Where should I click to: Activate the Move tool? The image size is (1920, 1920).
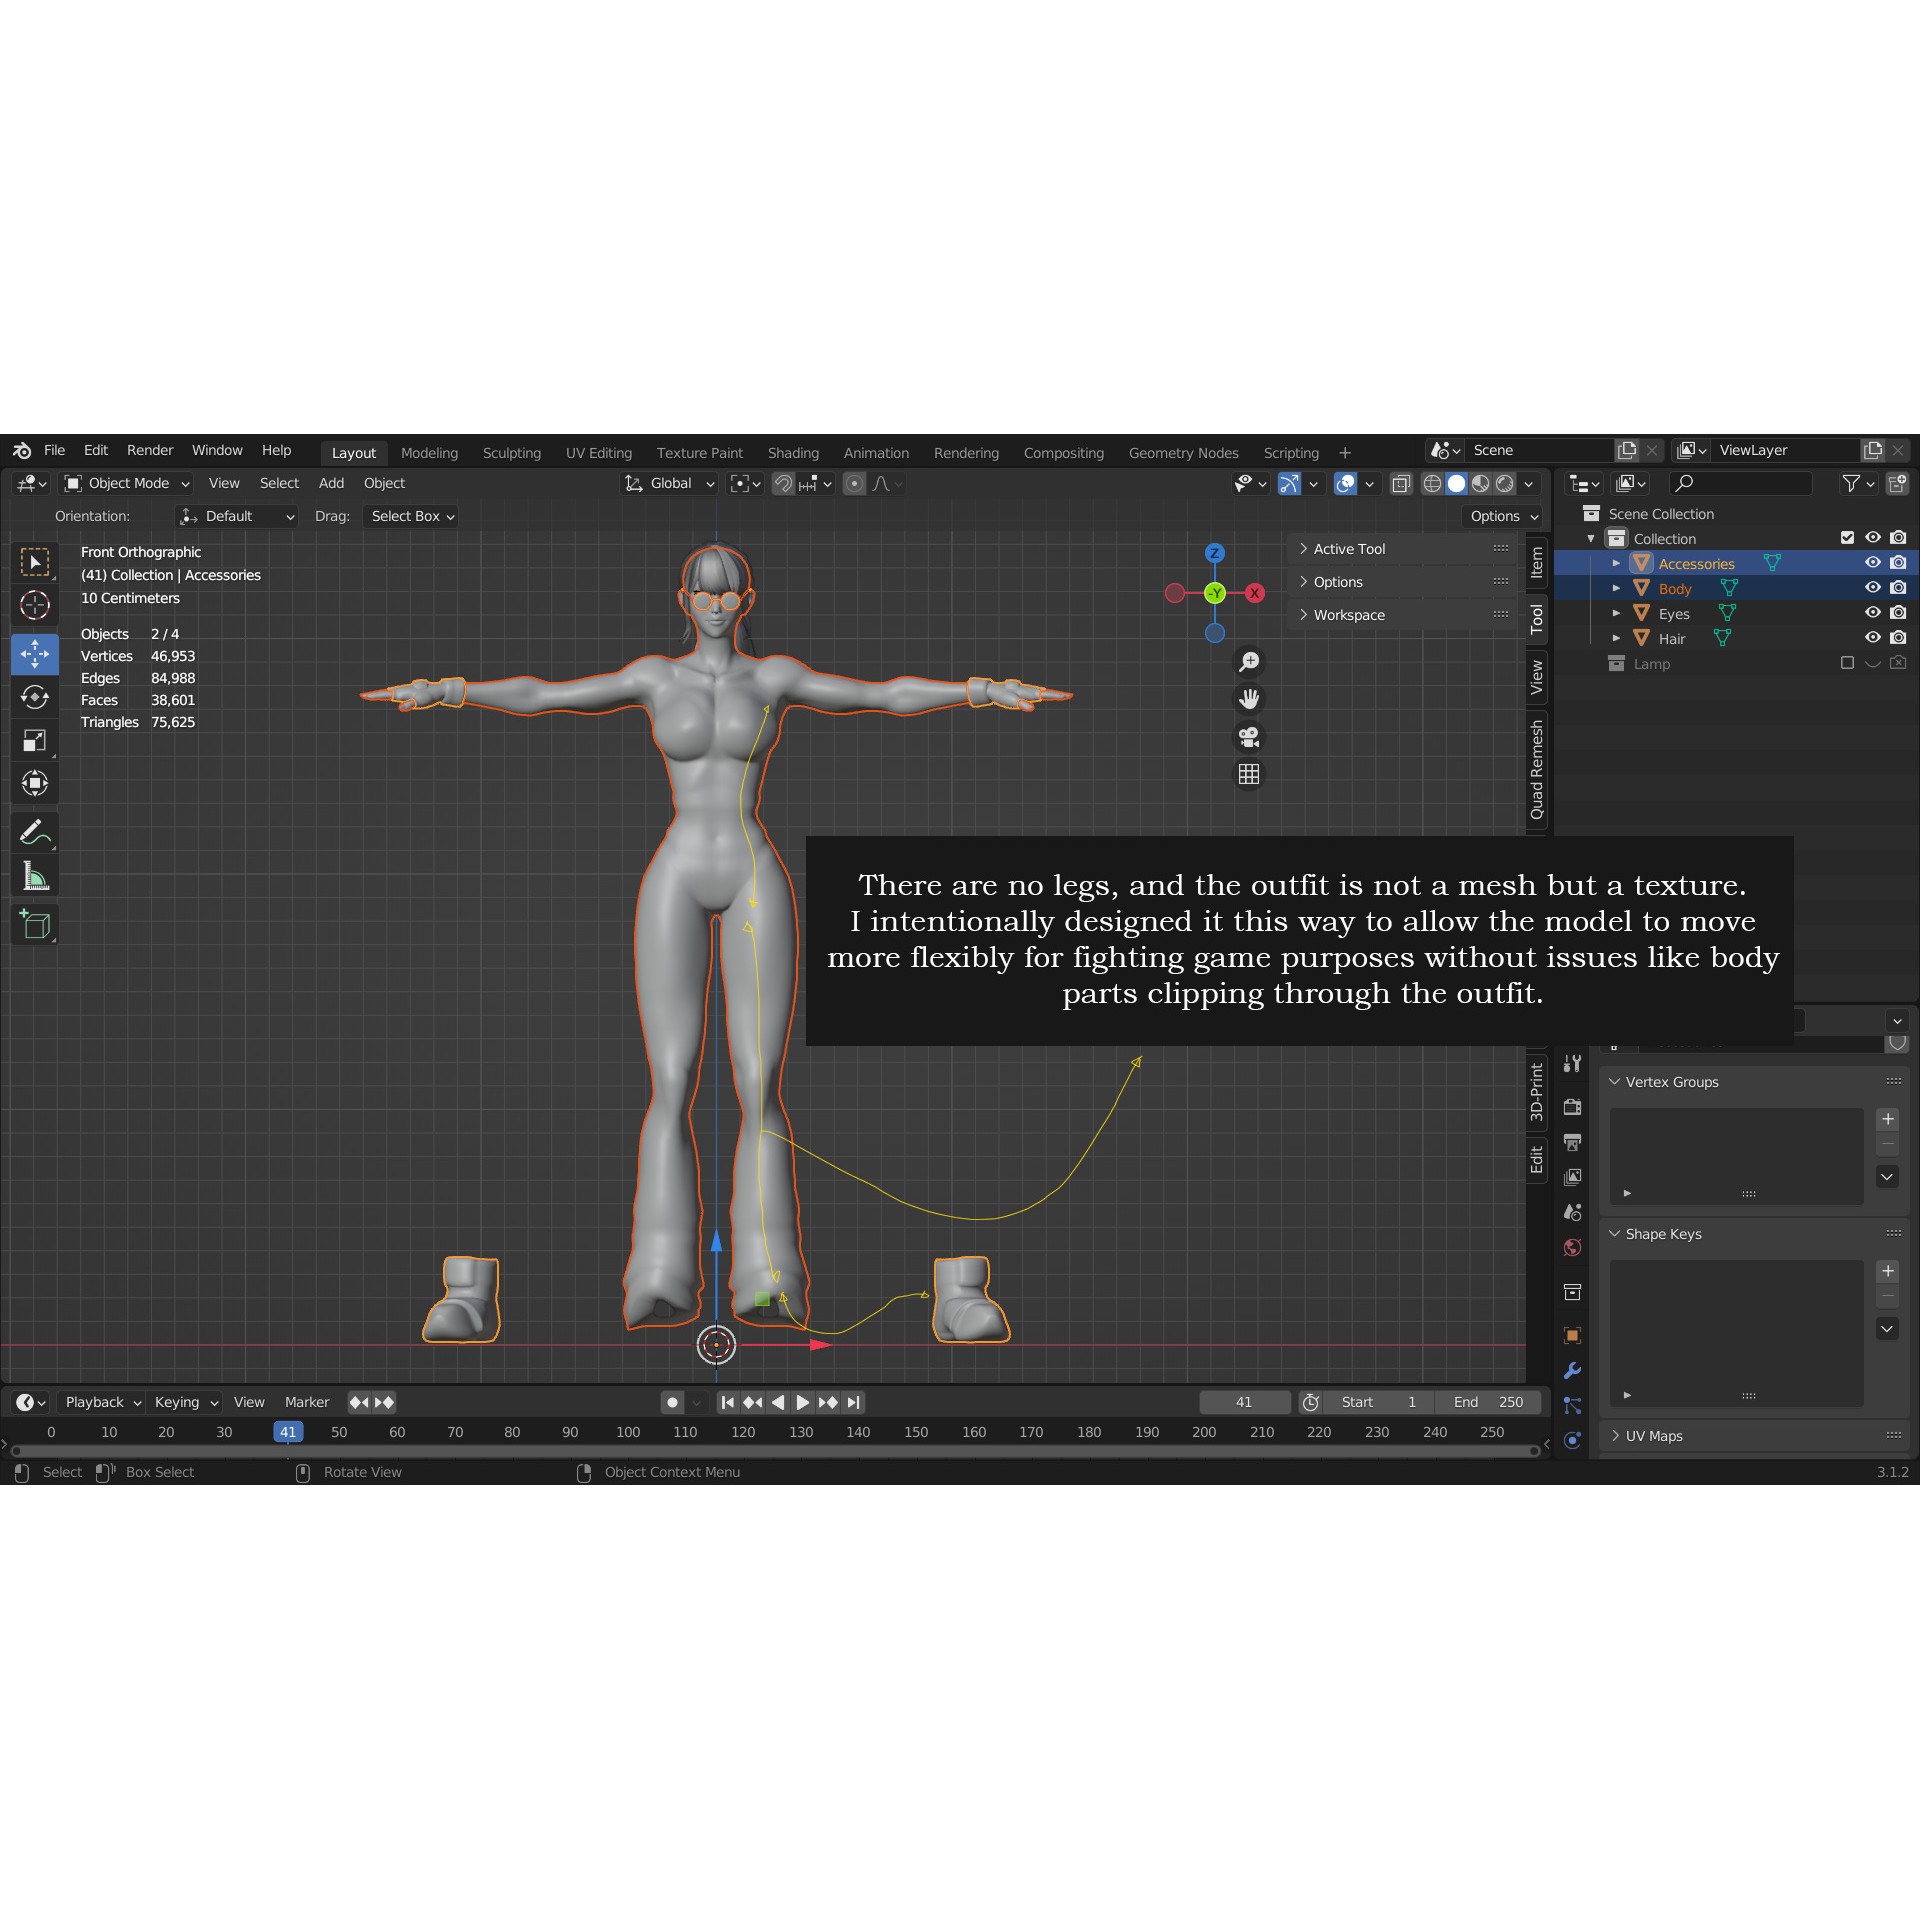click(x=35, y=654)
